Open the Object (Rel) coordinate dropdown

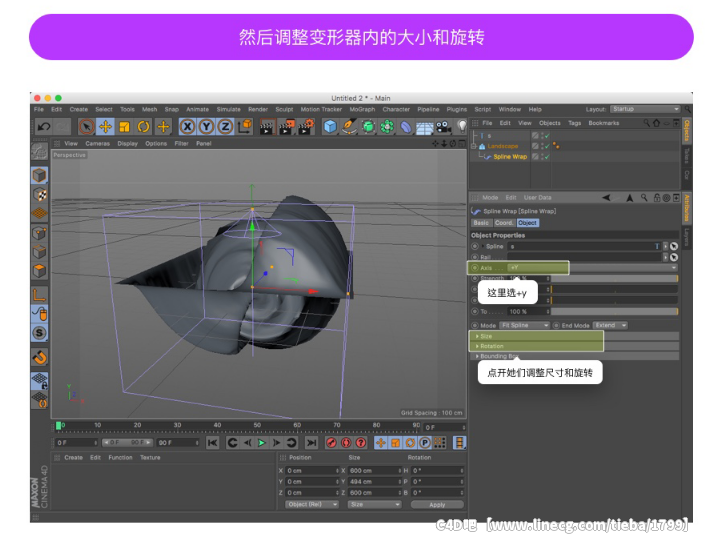pos(312,504)
